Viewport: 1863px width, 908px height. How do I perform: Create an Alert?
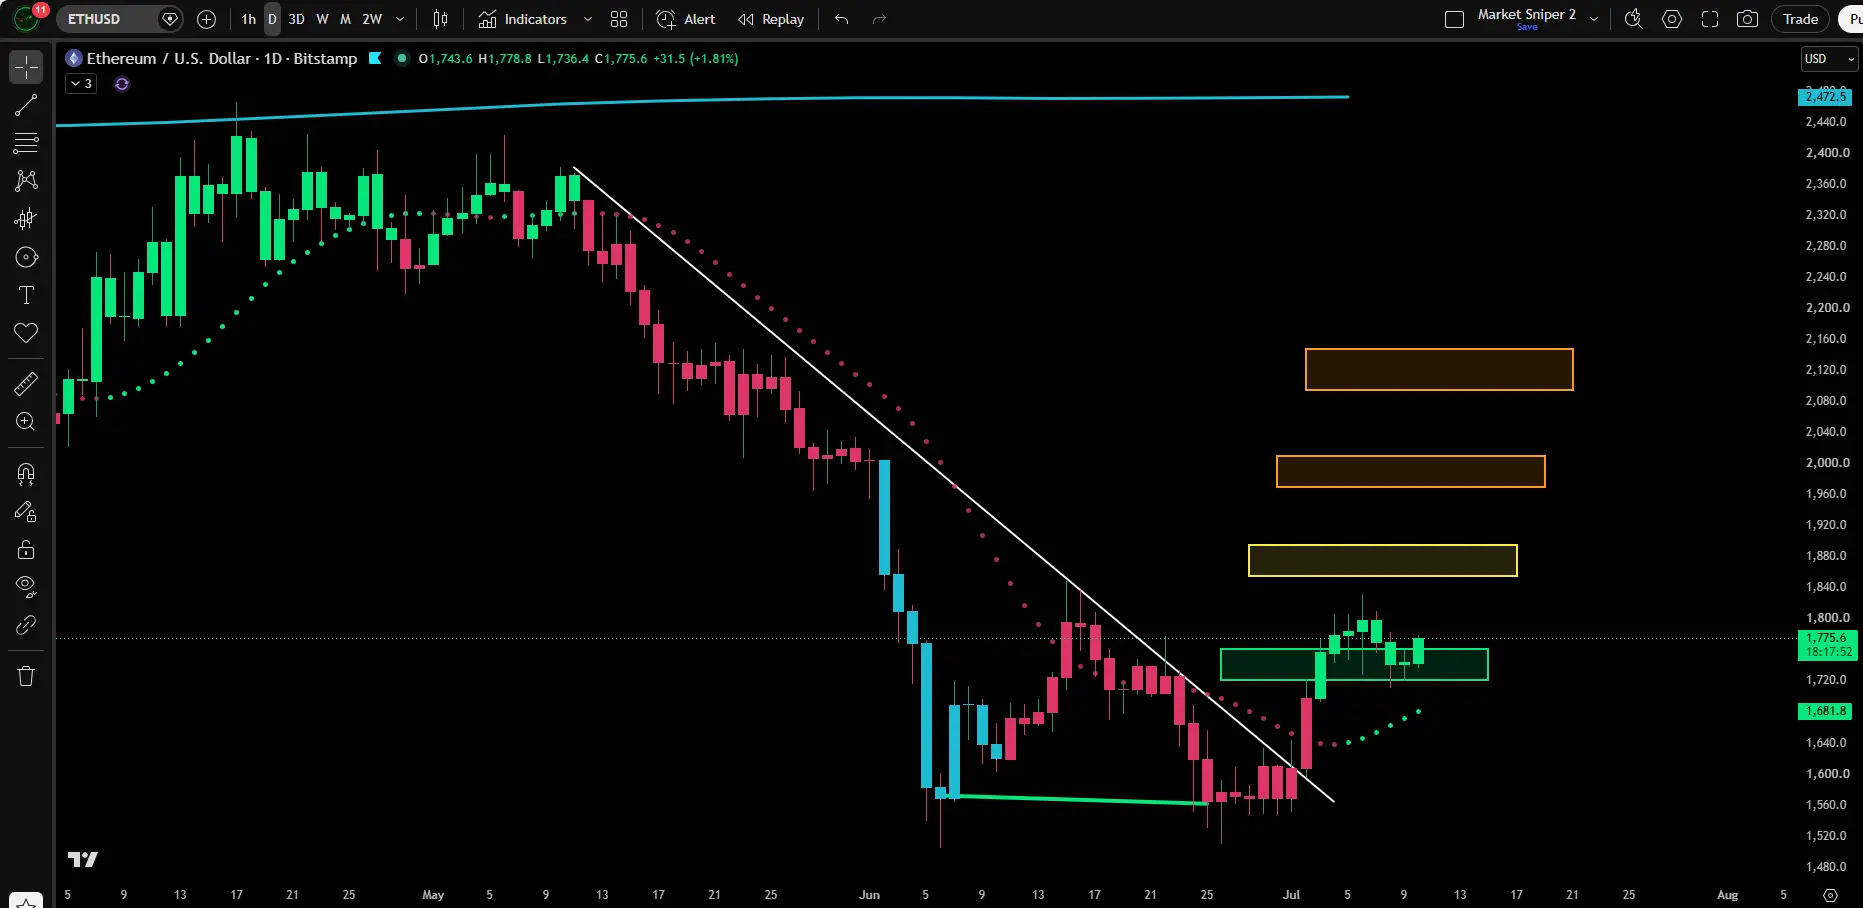[x=686, y=19]
